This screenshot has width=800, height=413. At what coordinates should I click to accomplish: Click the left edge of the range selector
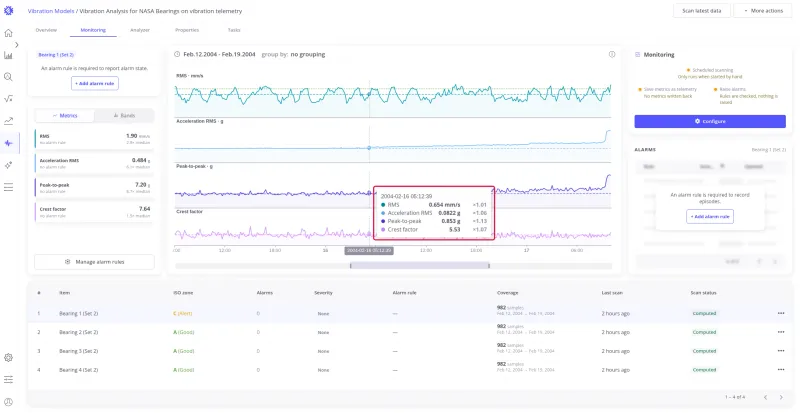tap(351, 266)
